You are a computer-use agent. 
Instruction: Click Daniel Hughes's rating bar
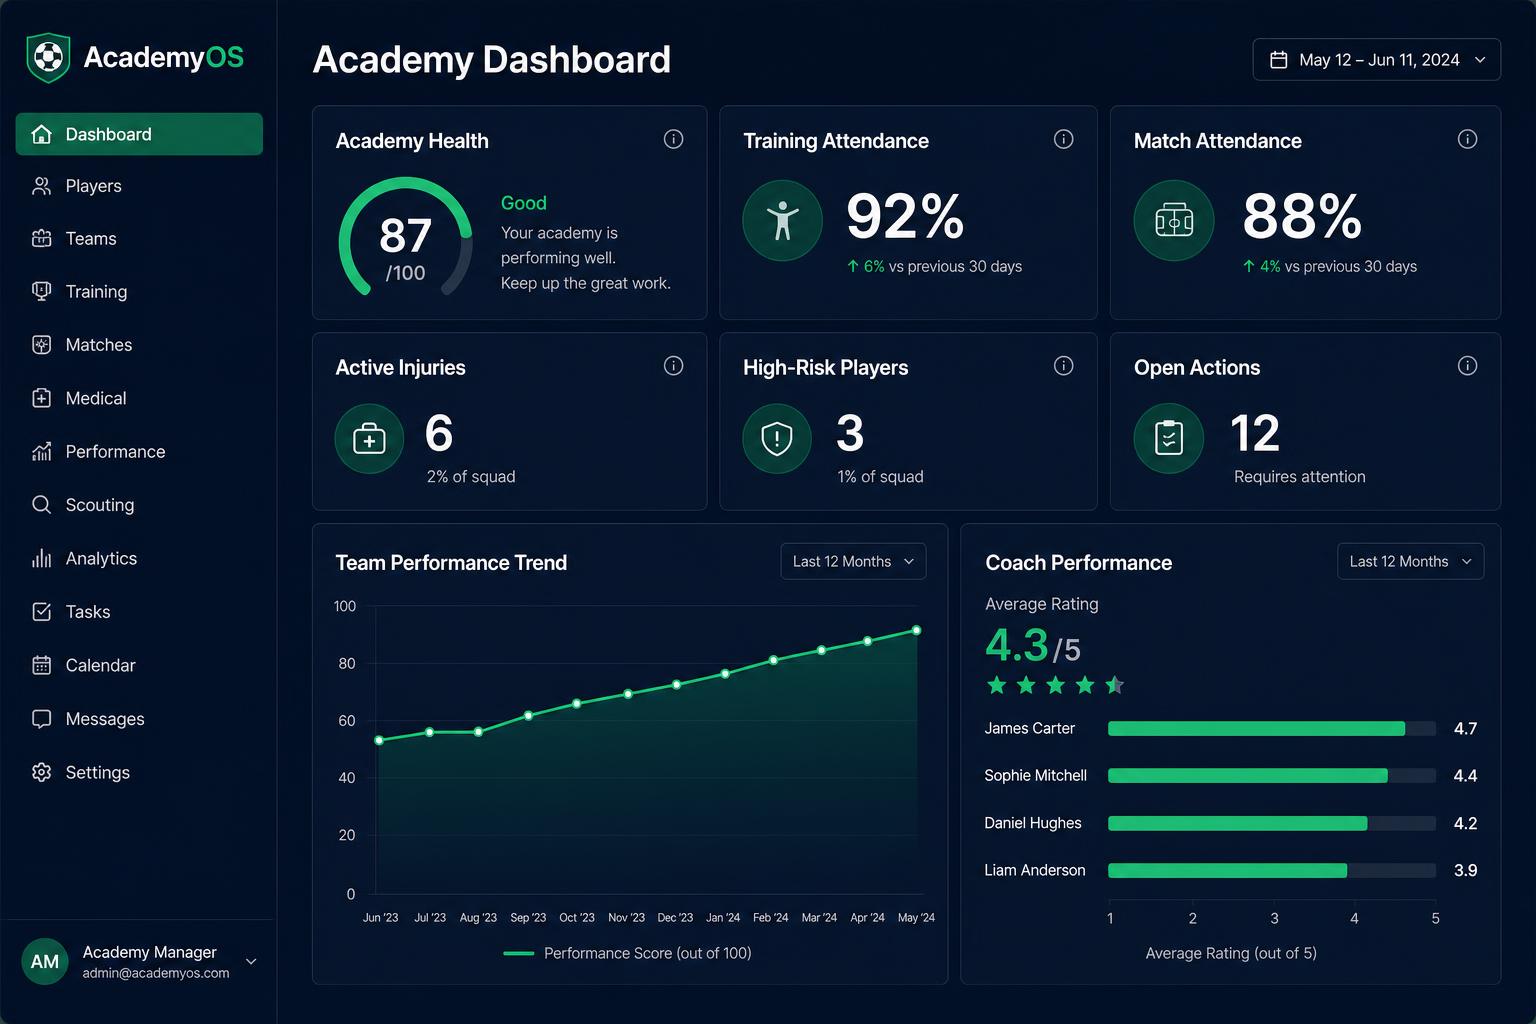point(1272,824)
